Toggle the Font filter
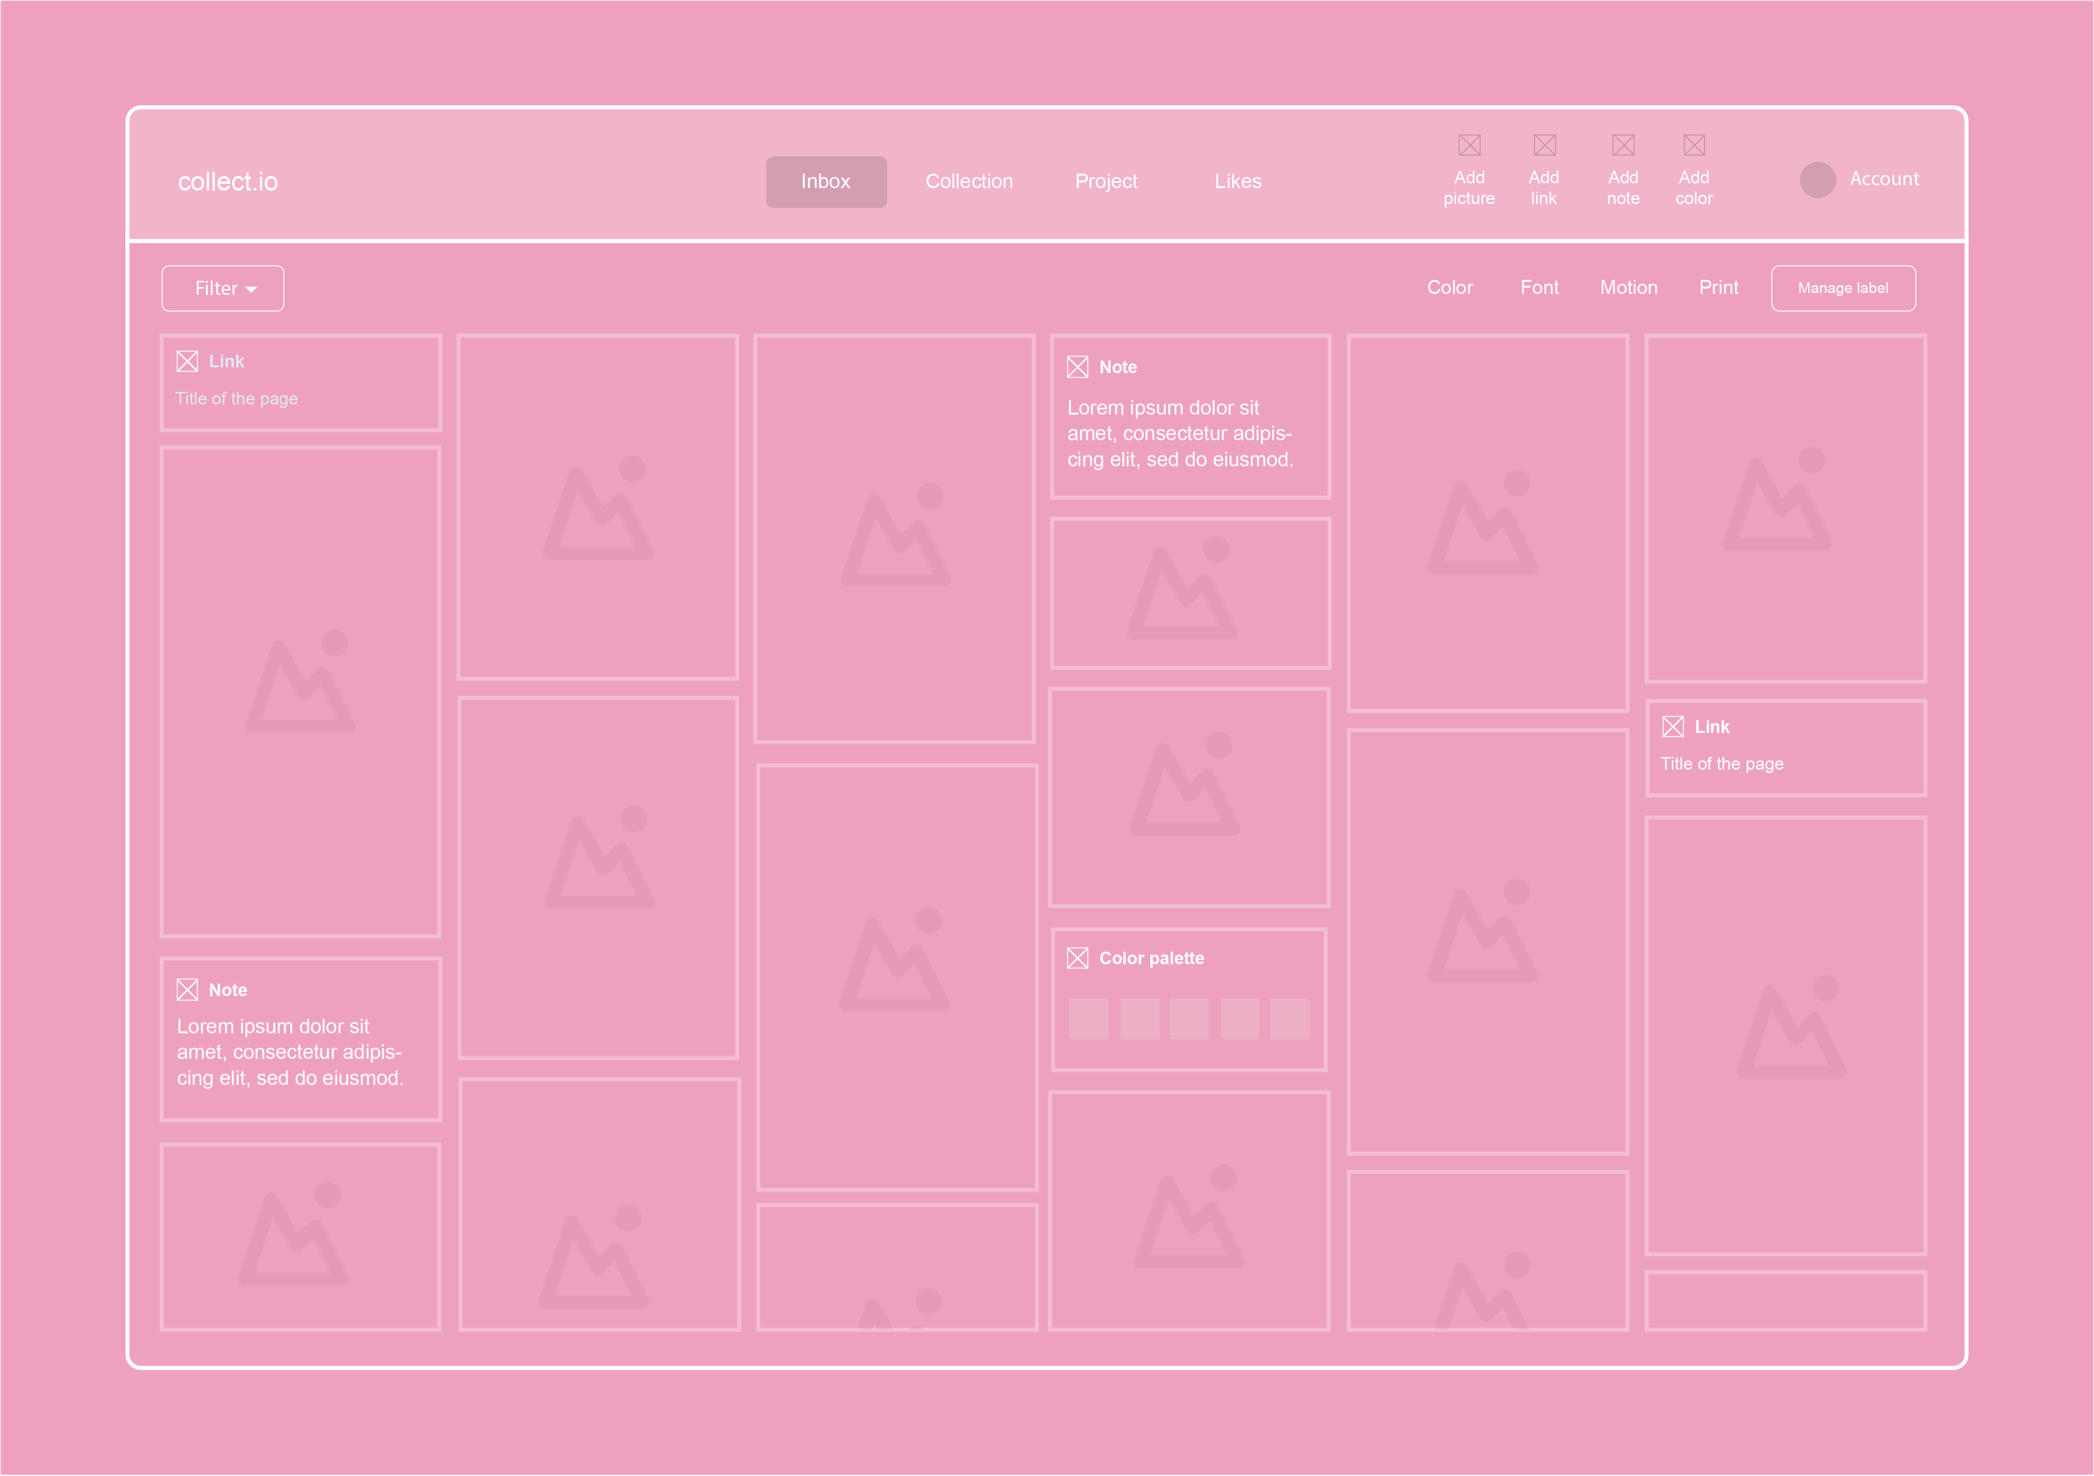The image size is (2094, 1476). (x=1538, y=287)
